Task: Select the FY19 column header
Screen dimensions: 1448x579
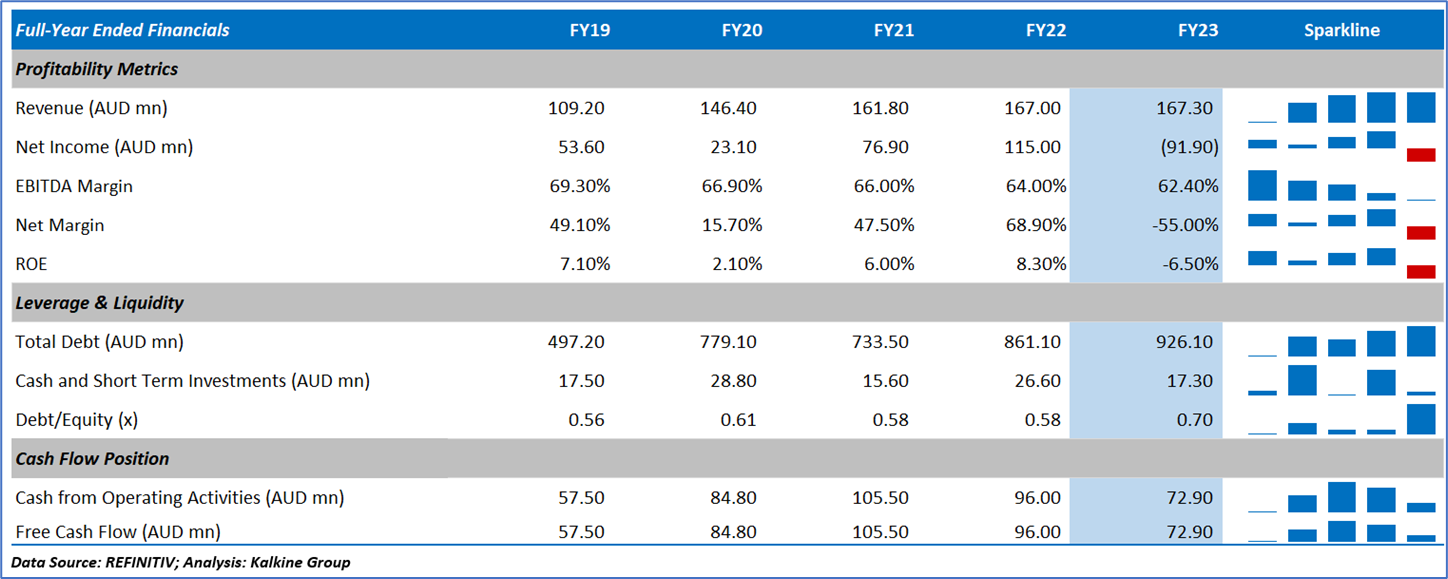Action: [x=590, y=30]
